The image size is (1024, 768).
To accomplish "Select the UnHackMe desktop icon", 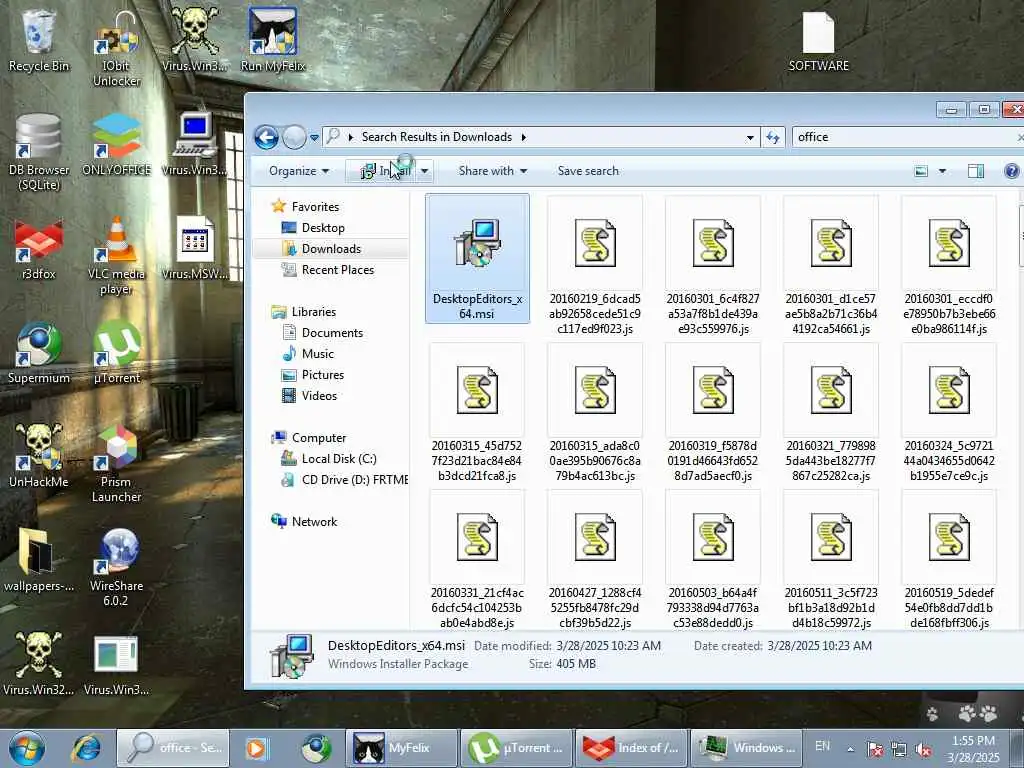I will coord(39,456).
